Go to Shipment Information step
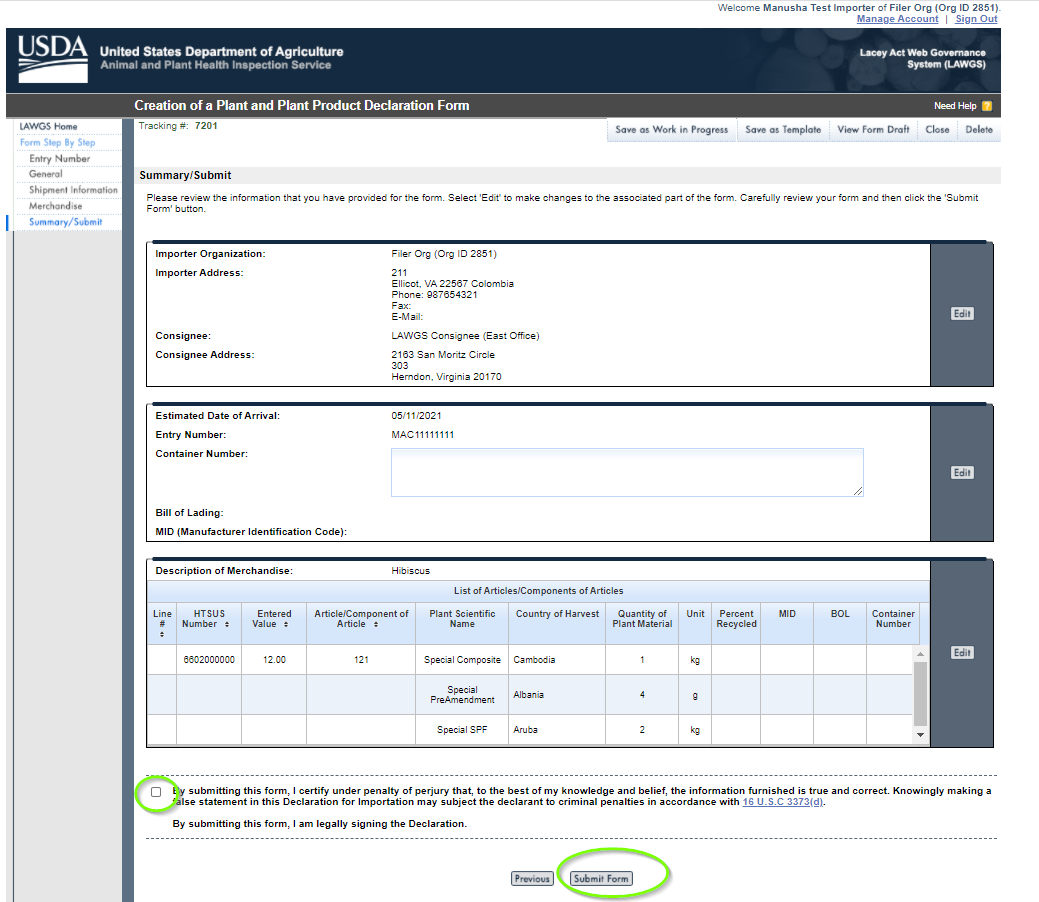This screenshot has width=1039, height=902. [x=73, y=190]
